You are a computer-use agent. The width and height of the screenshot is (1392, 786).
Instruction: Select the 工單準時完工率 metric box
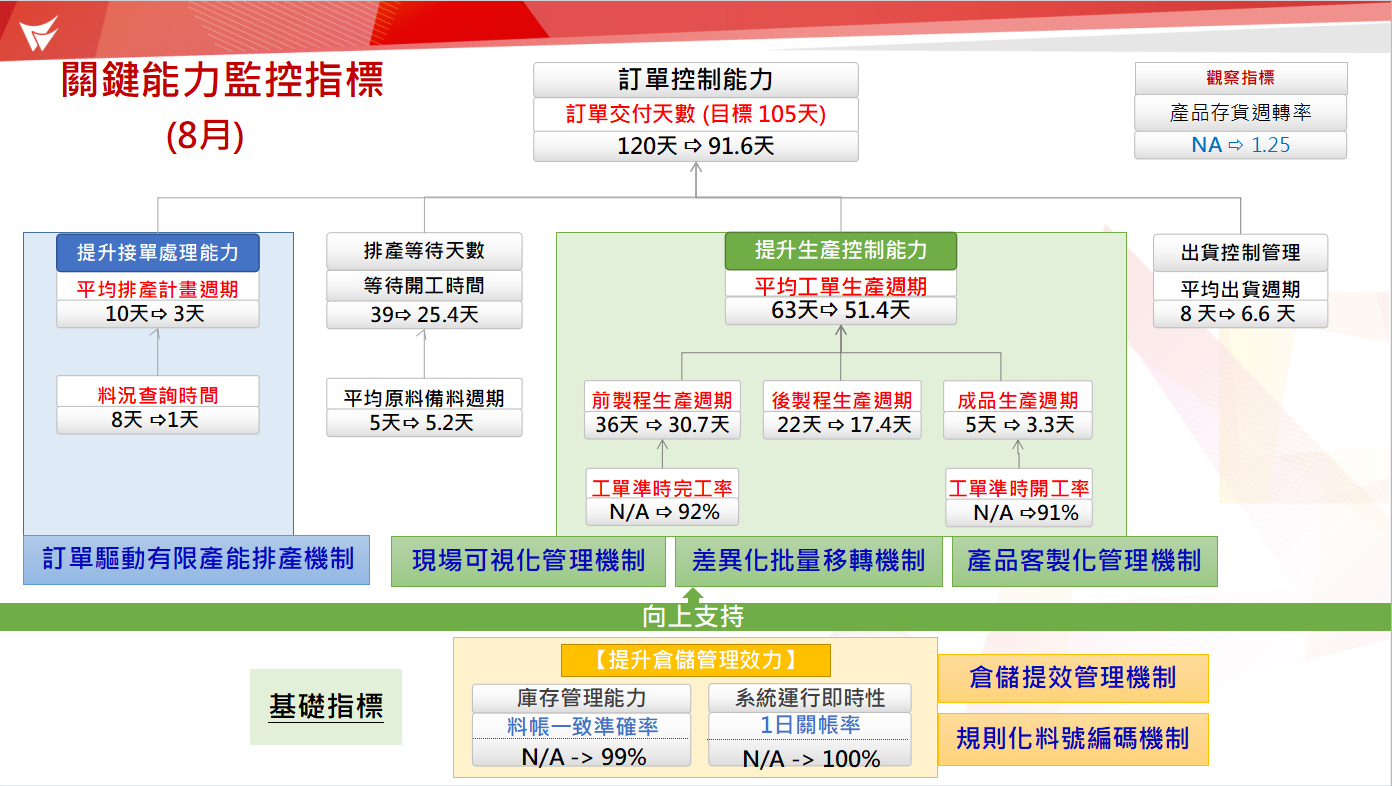[662, 489]
